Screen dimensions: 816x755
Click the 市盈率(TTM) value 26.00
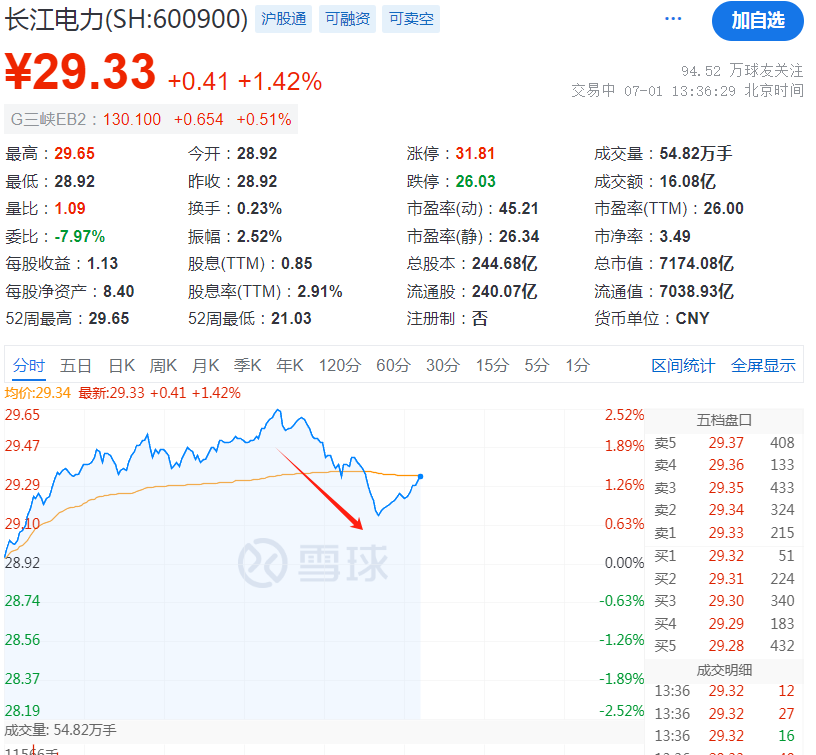tap(723, 208)
